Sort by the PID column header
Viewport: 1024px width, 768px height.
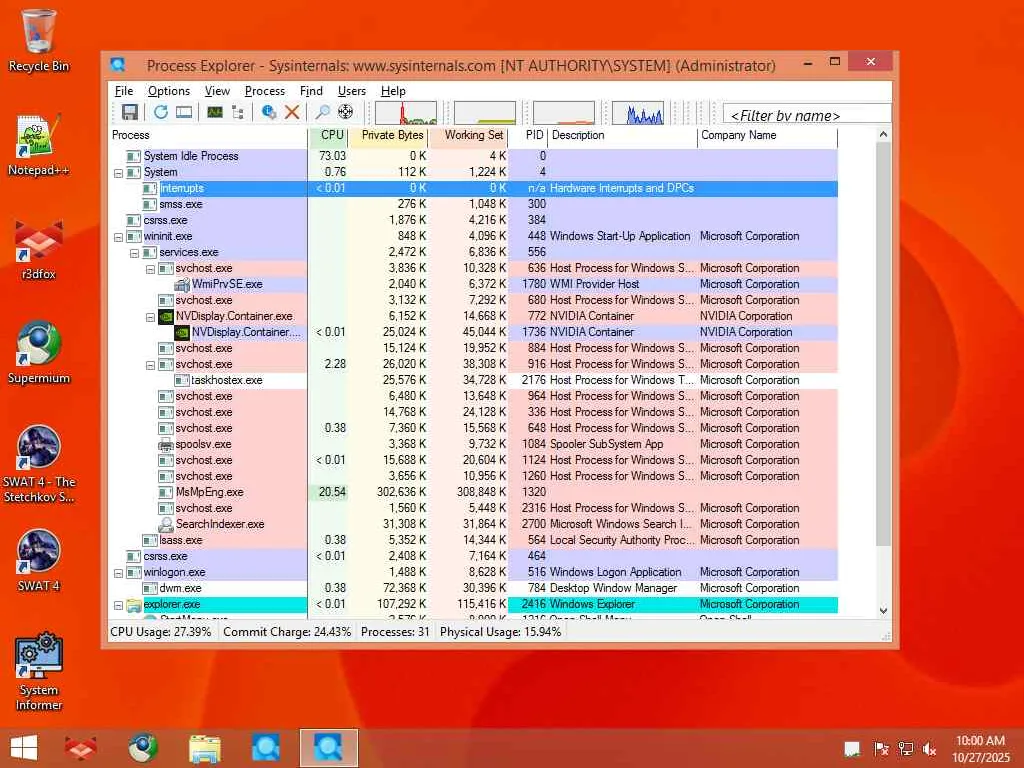pos(528,136)
